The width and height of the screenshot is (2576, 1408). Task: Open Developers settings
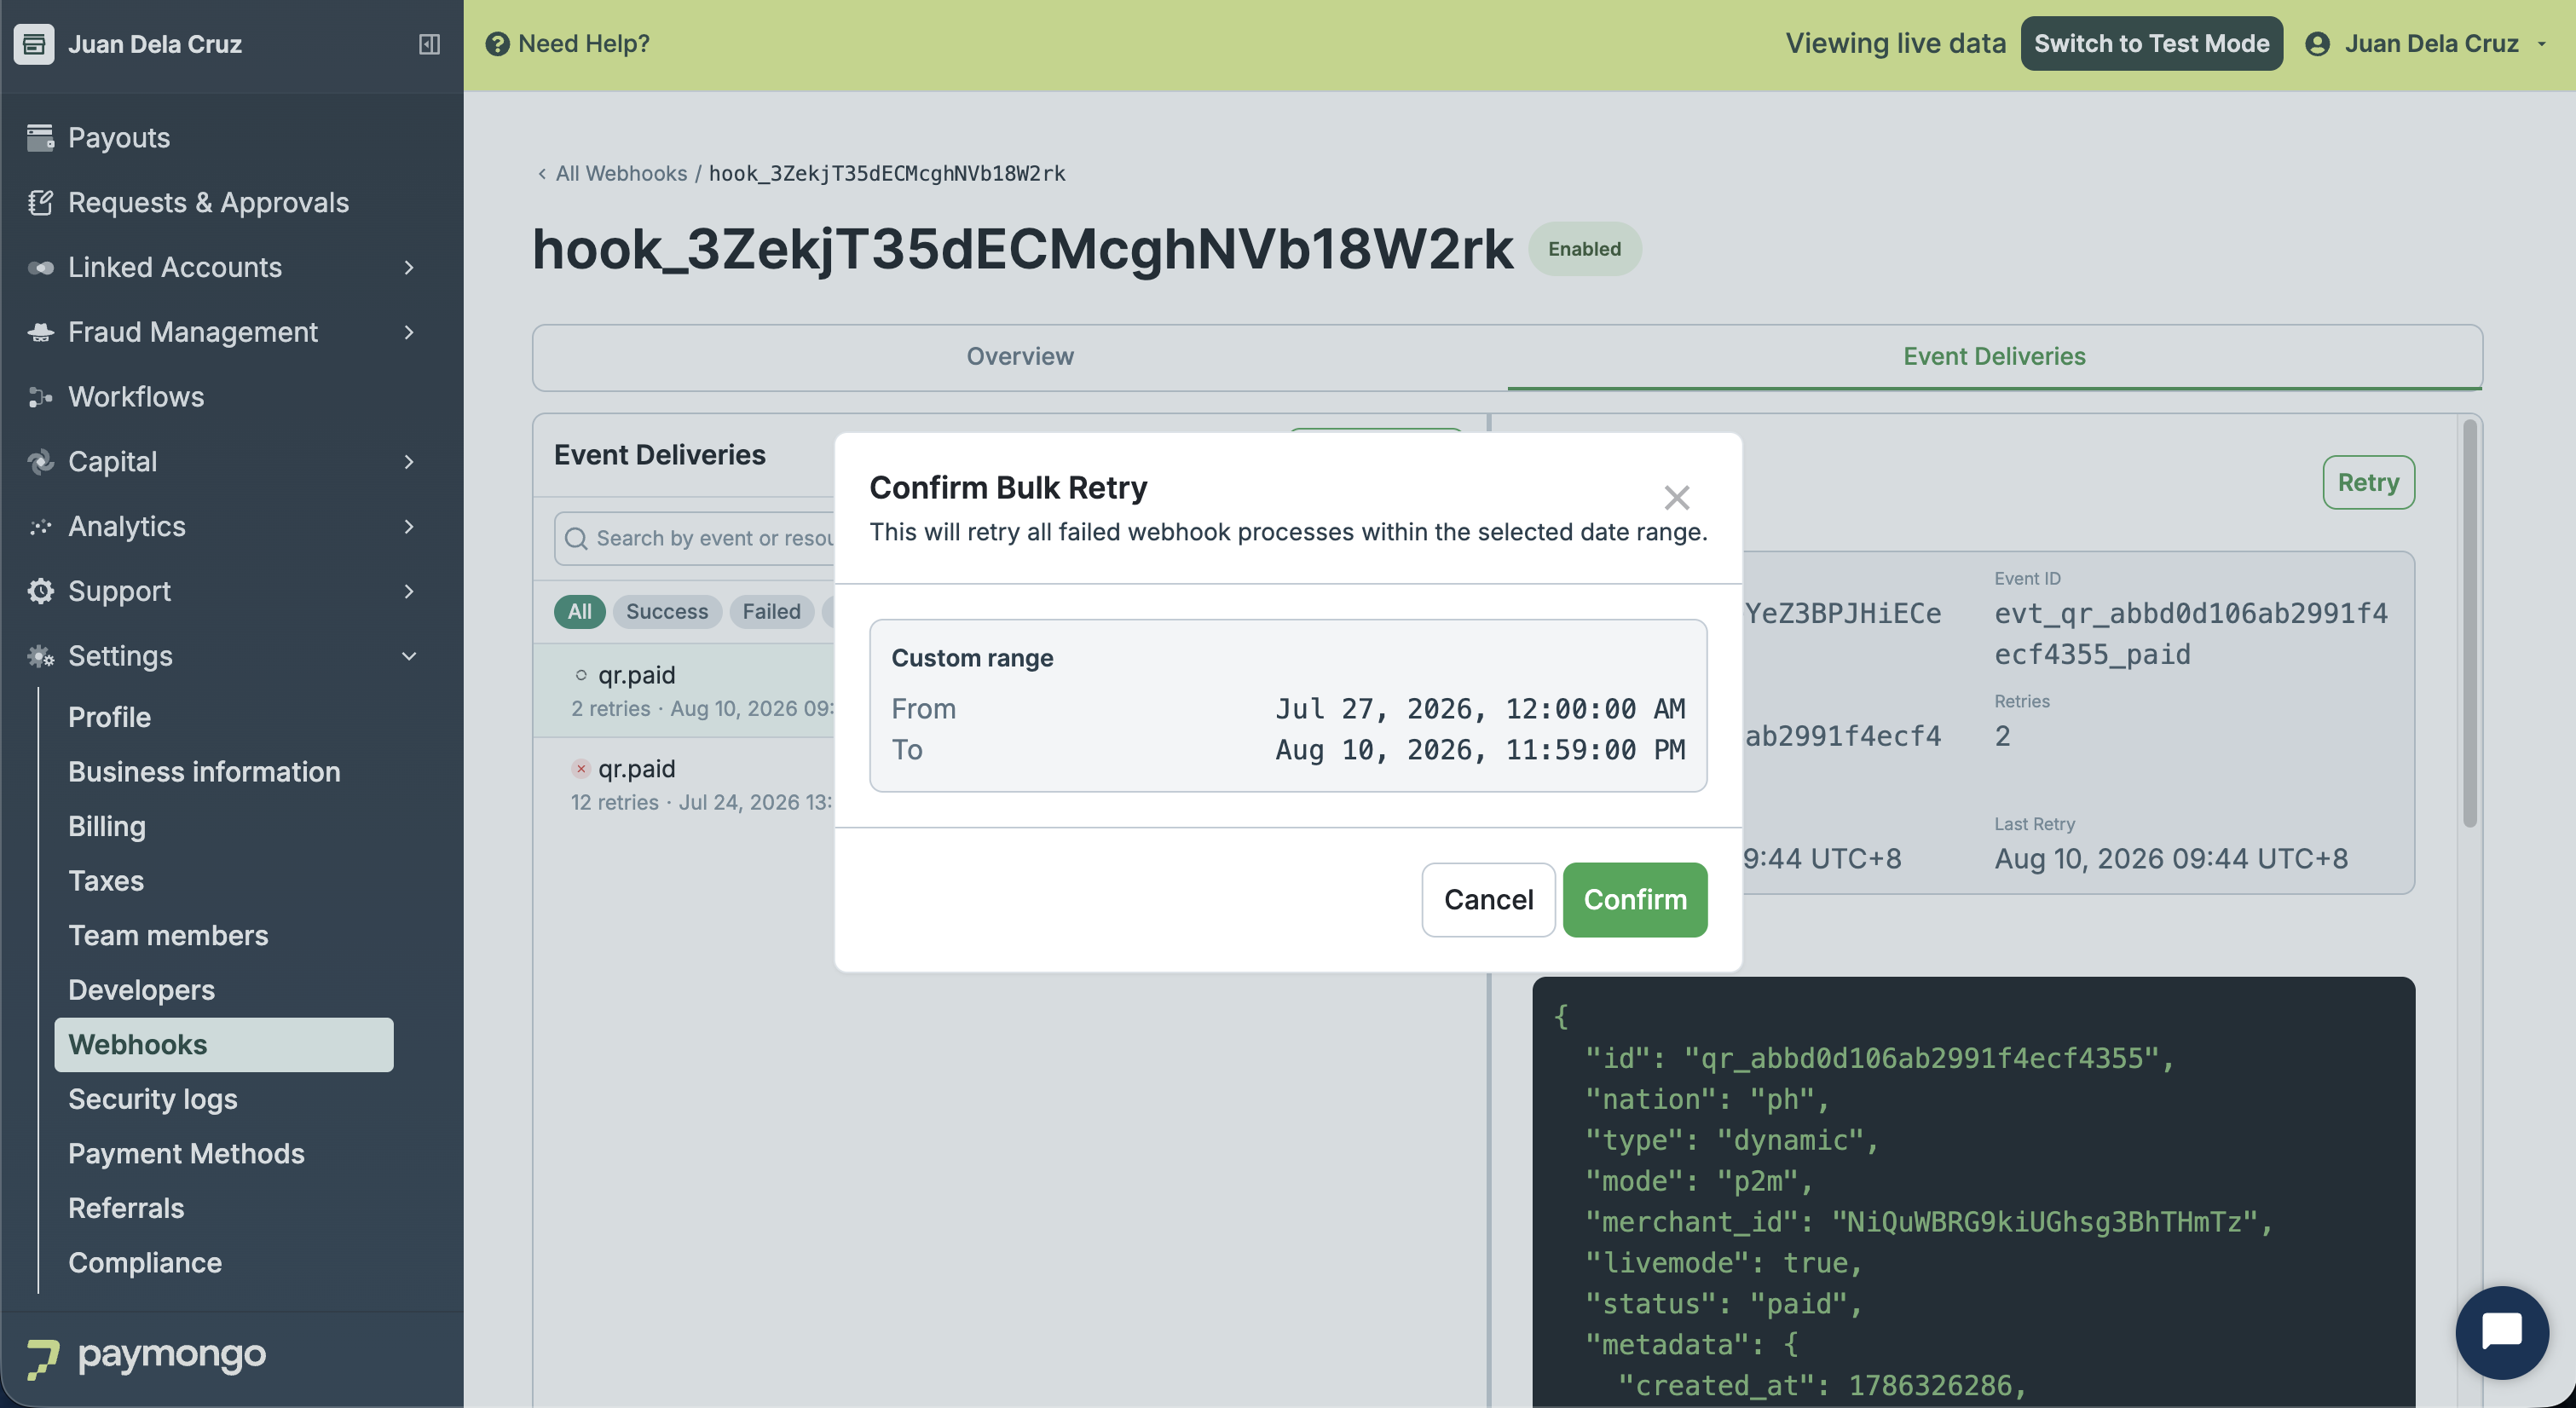coord(141,990)
